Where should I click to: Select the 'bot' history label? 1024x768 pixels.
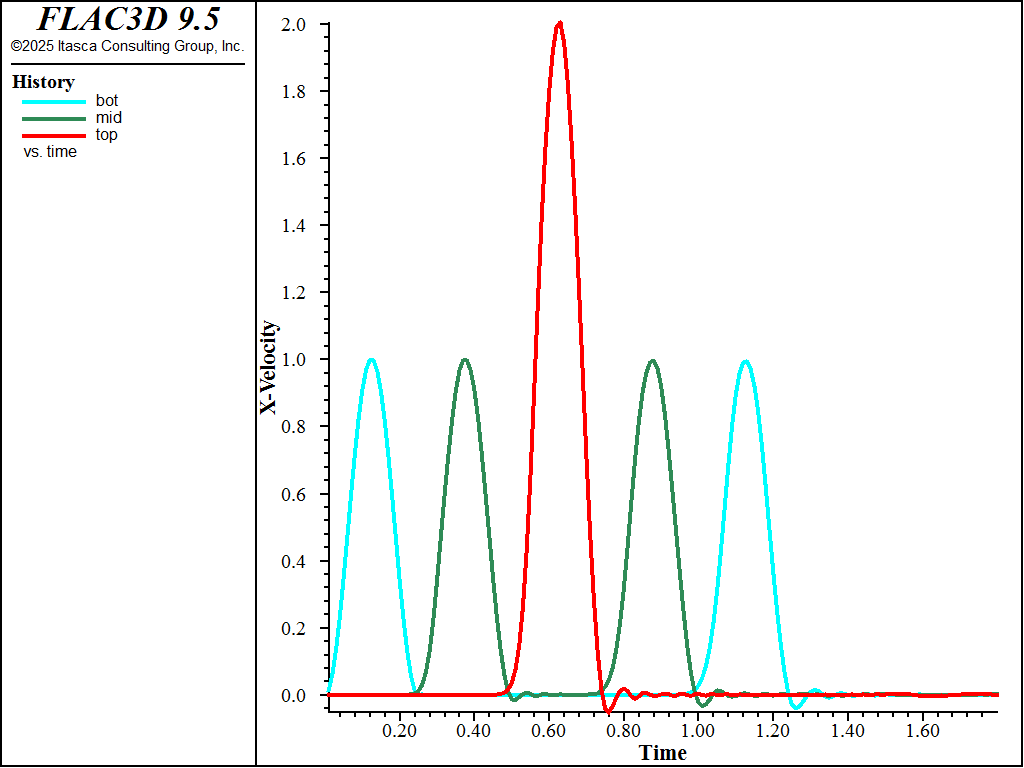point(107,101)
